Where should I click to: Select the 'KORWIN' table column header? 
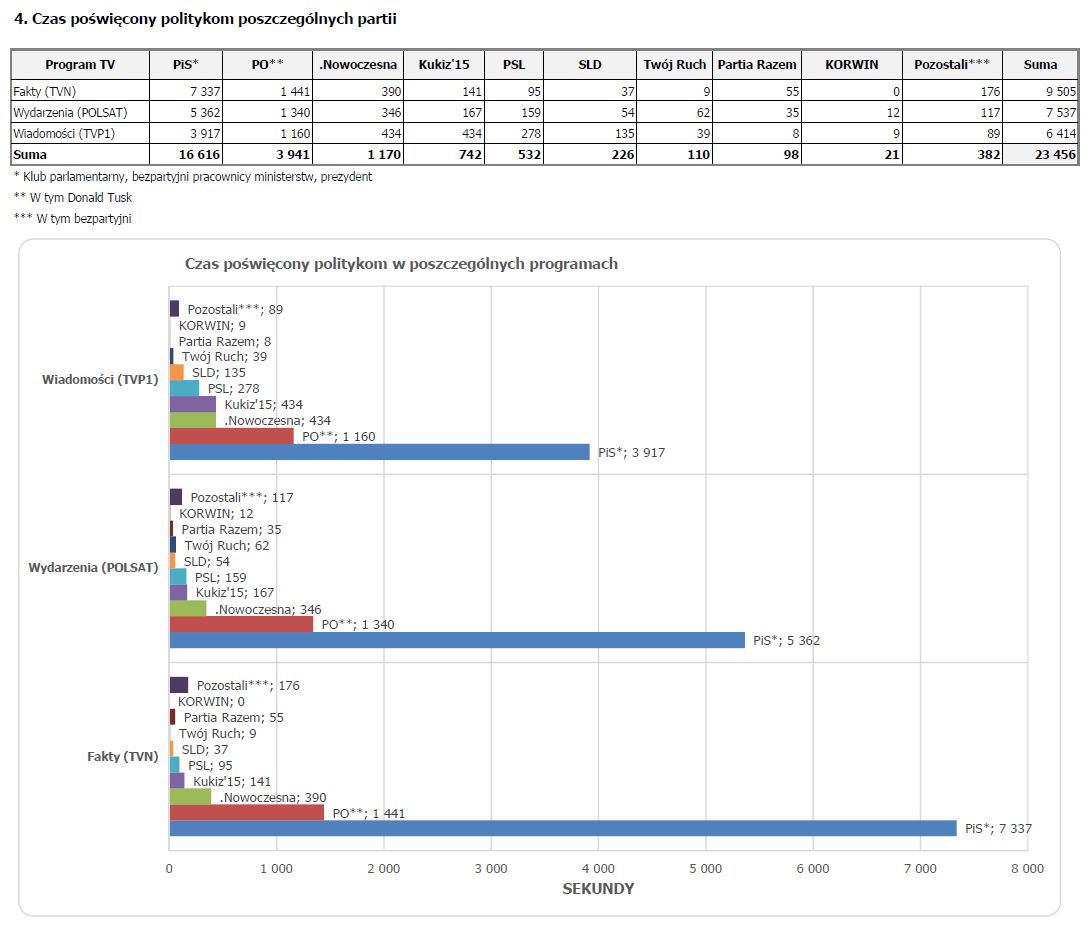point(851,64)
